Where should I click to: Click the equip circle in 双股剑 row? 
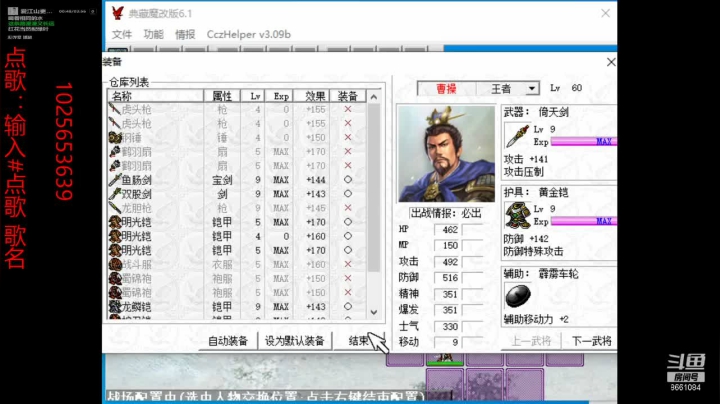click(x=348, y=194)
